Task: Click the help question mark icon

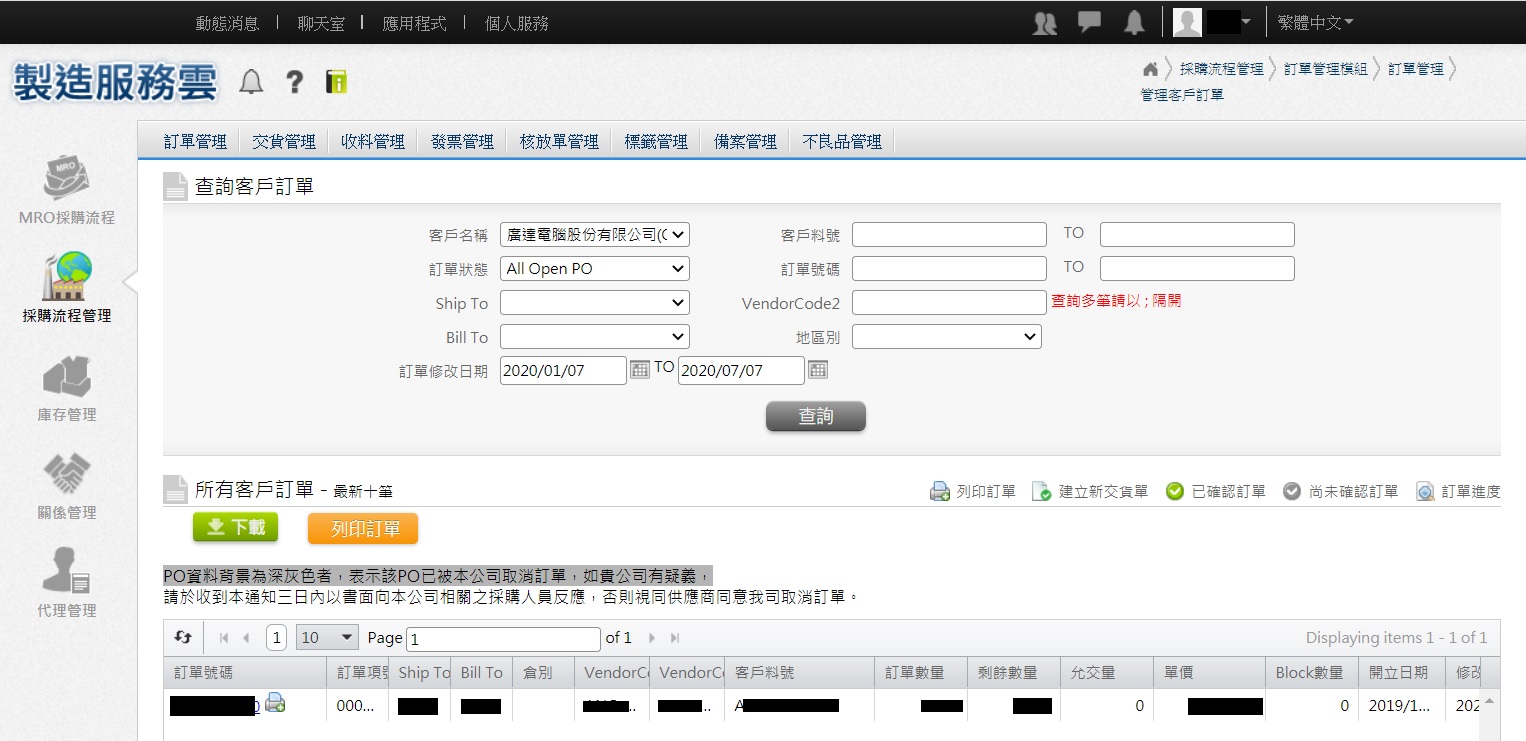Action: coord(294,82)
